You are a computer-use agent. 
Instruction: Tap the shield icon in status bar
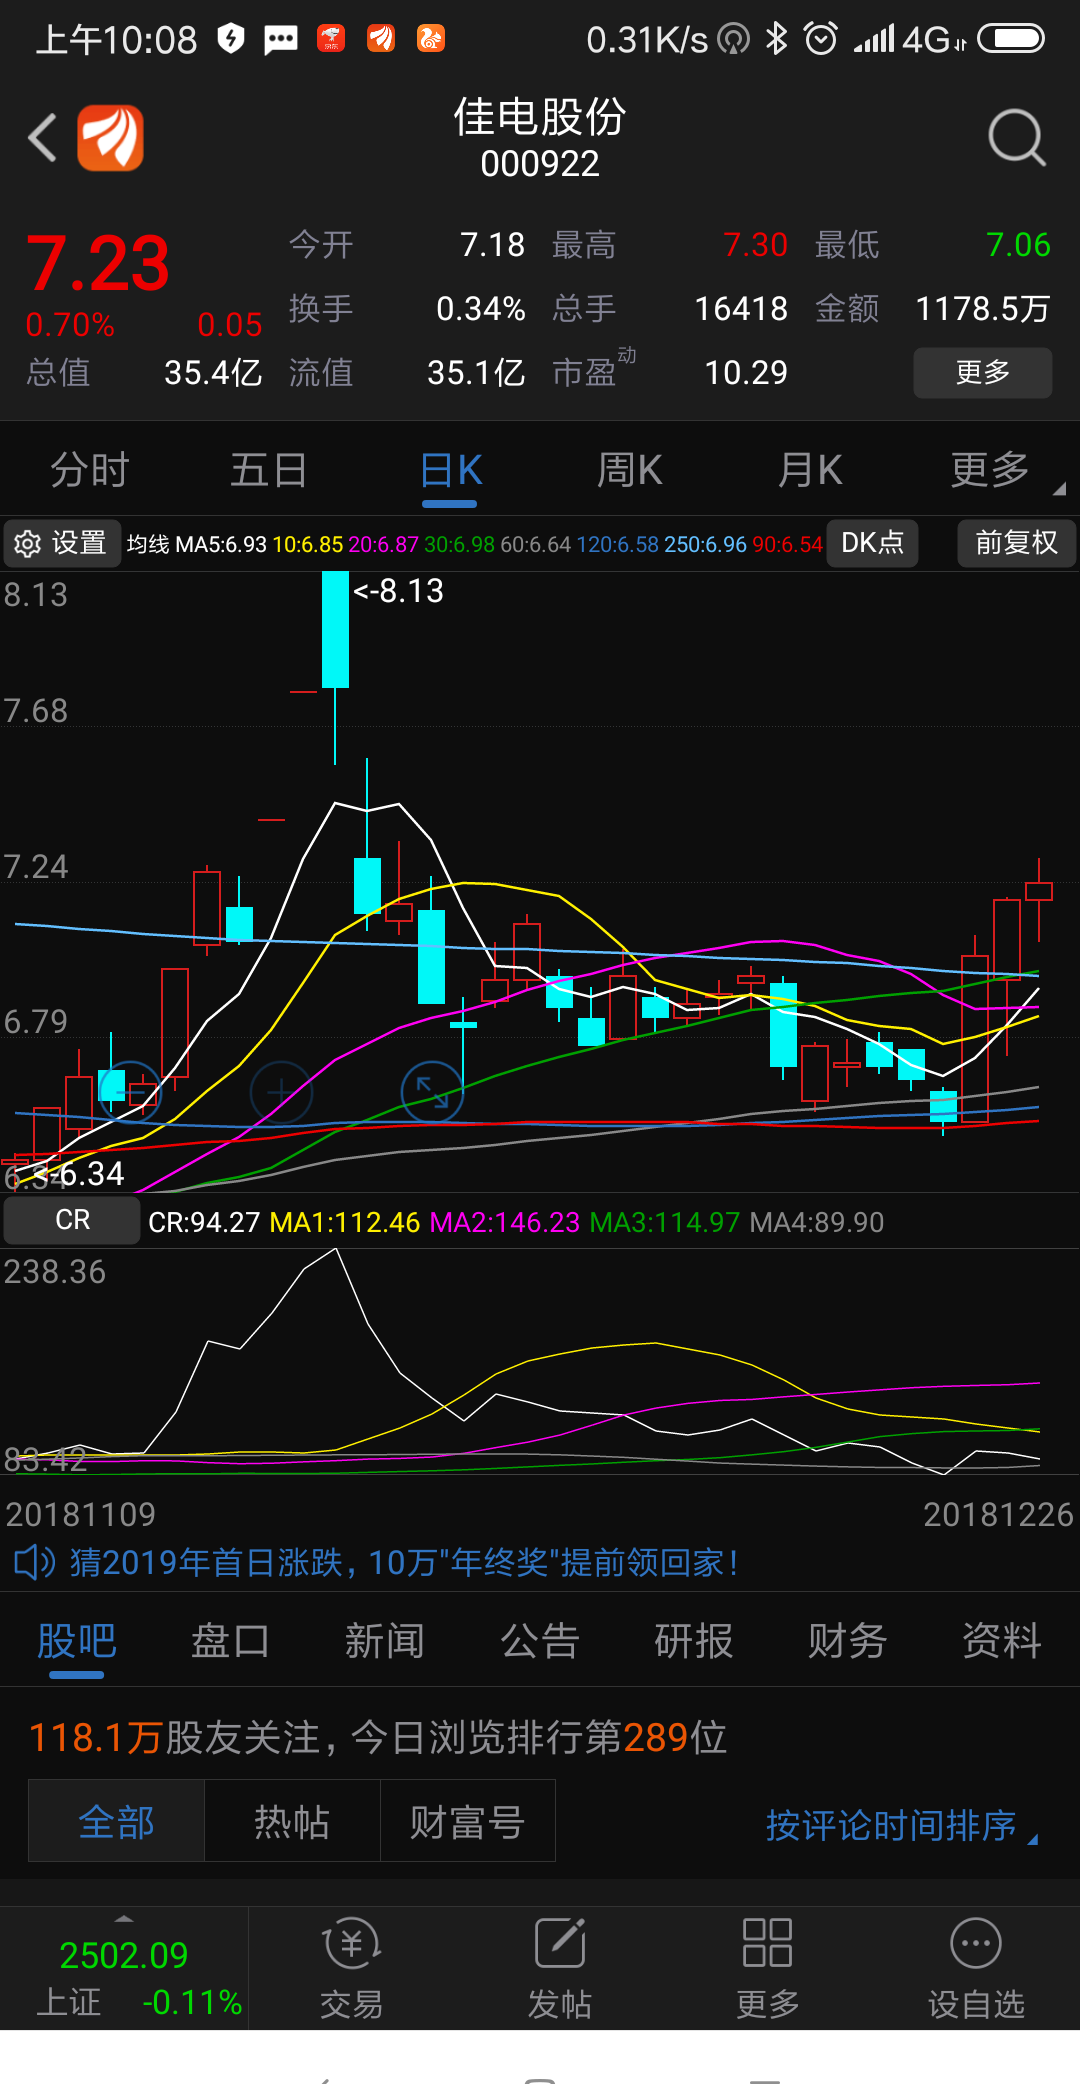pos(231,40)
